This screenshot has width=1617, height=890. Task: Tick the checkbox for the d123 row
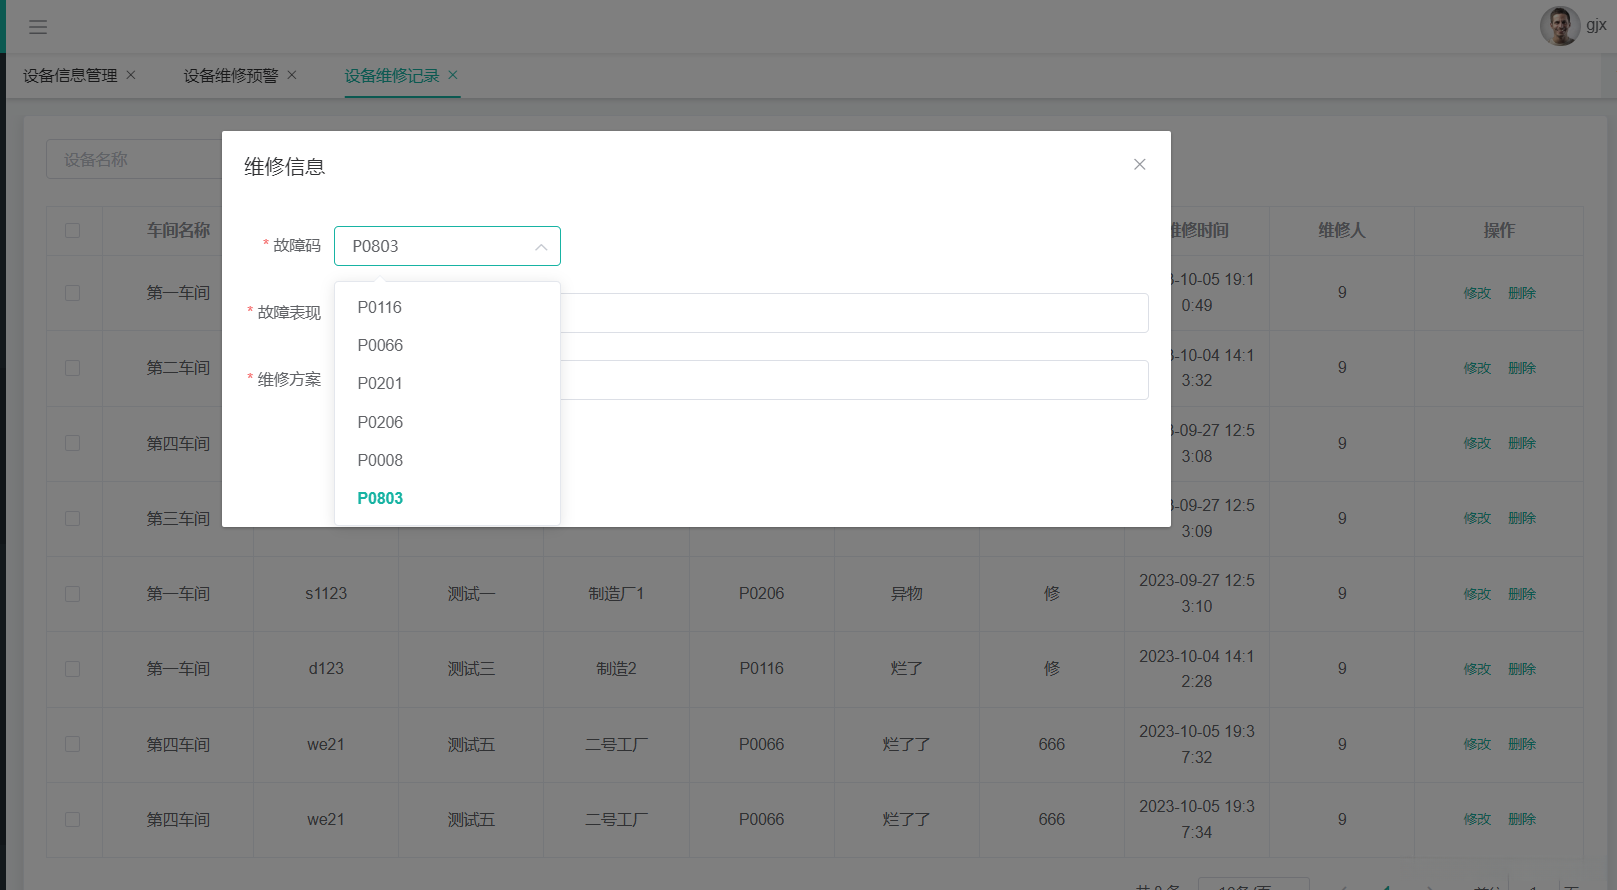pyautogui.click(x=73, y=669)
